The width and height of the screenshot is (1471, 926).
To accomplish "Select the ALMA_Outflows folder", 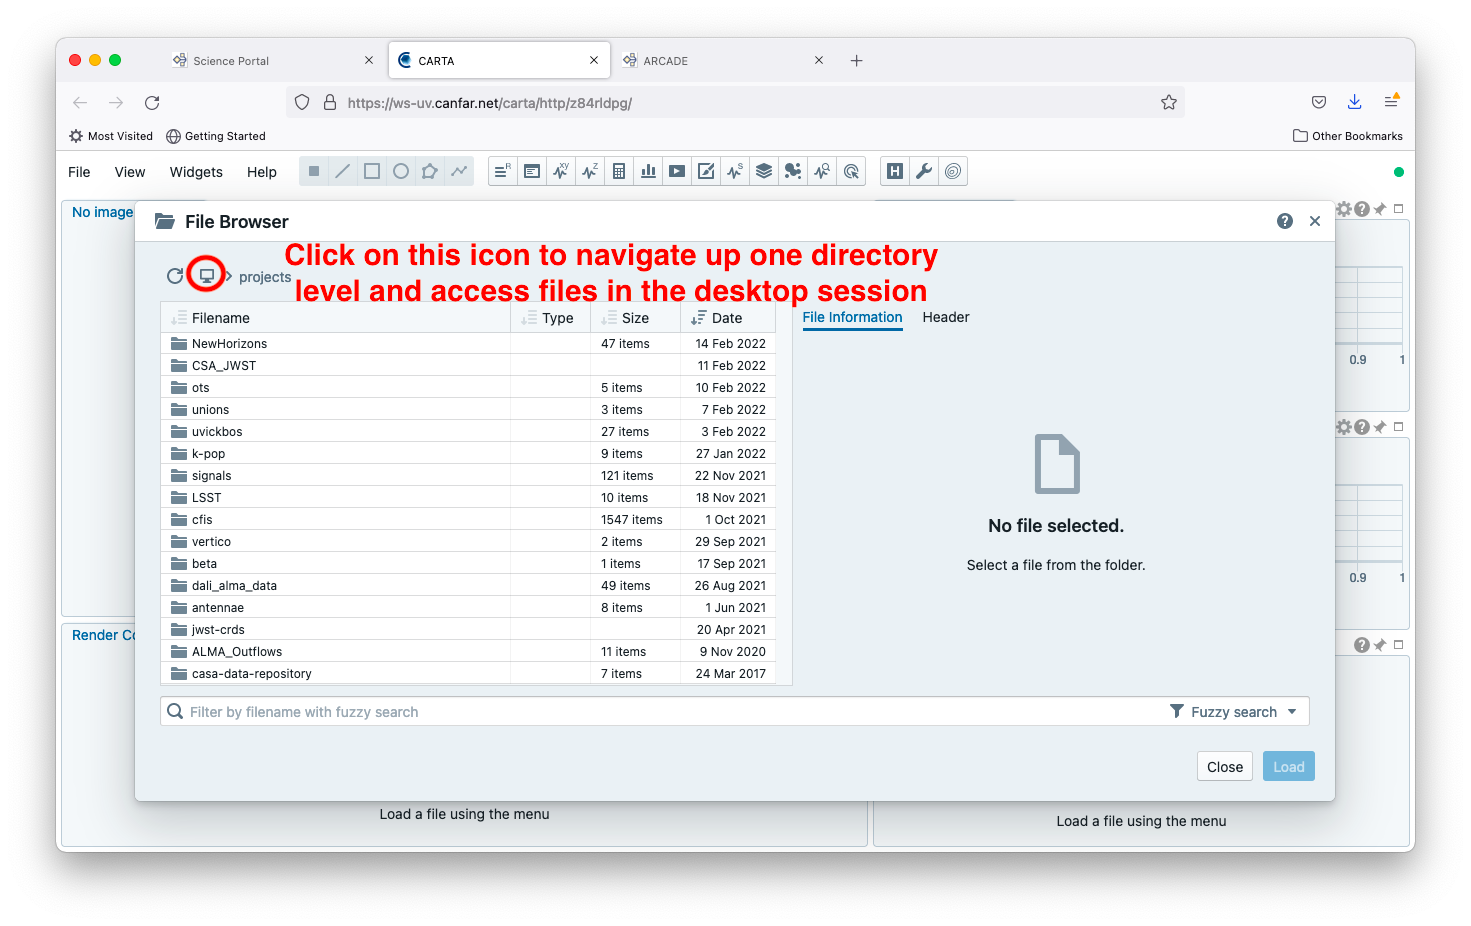I will tap(468, 651).
